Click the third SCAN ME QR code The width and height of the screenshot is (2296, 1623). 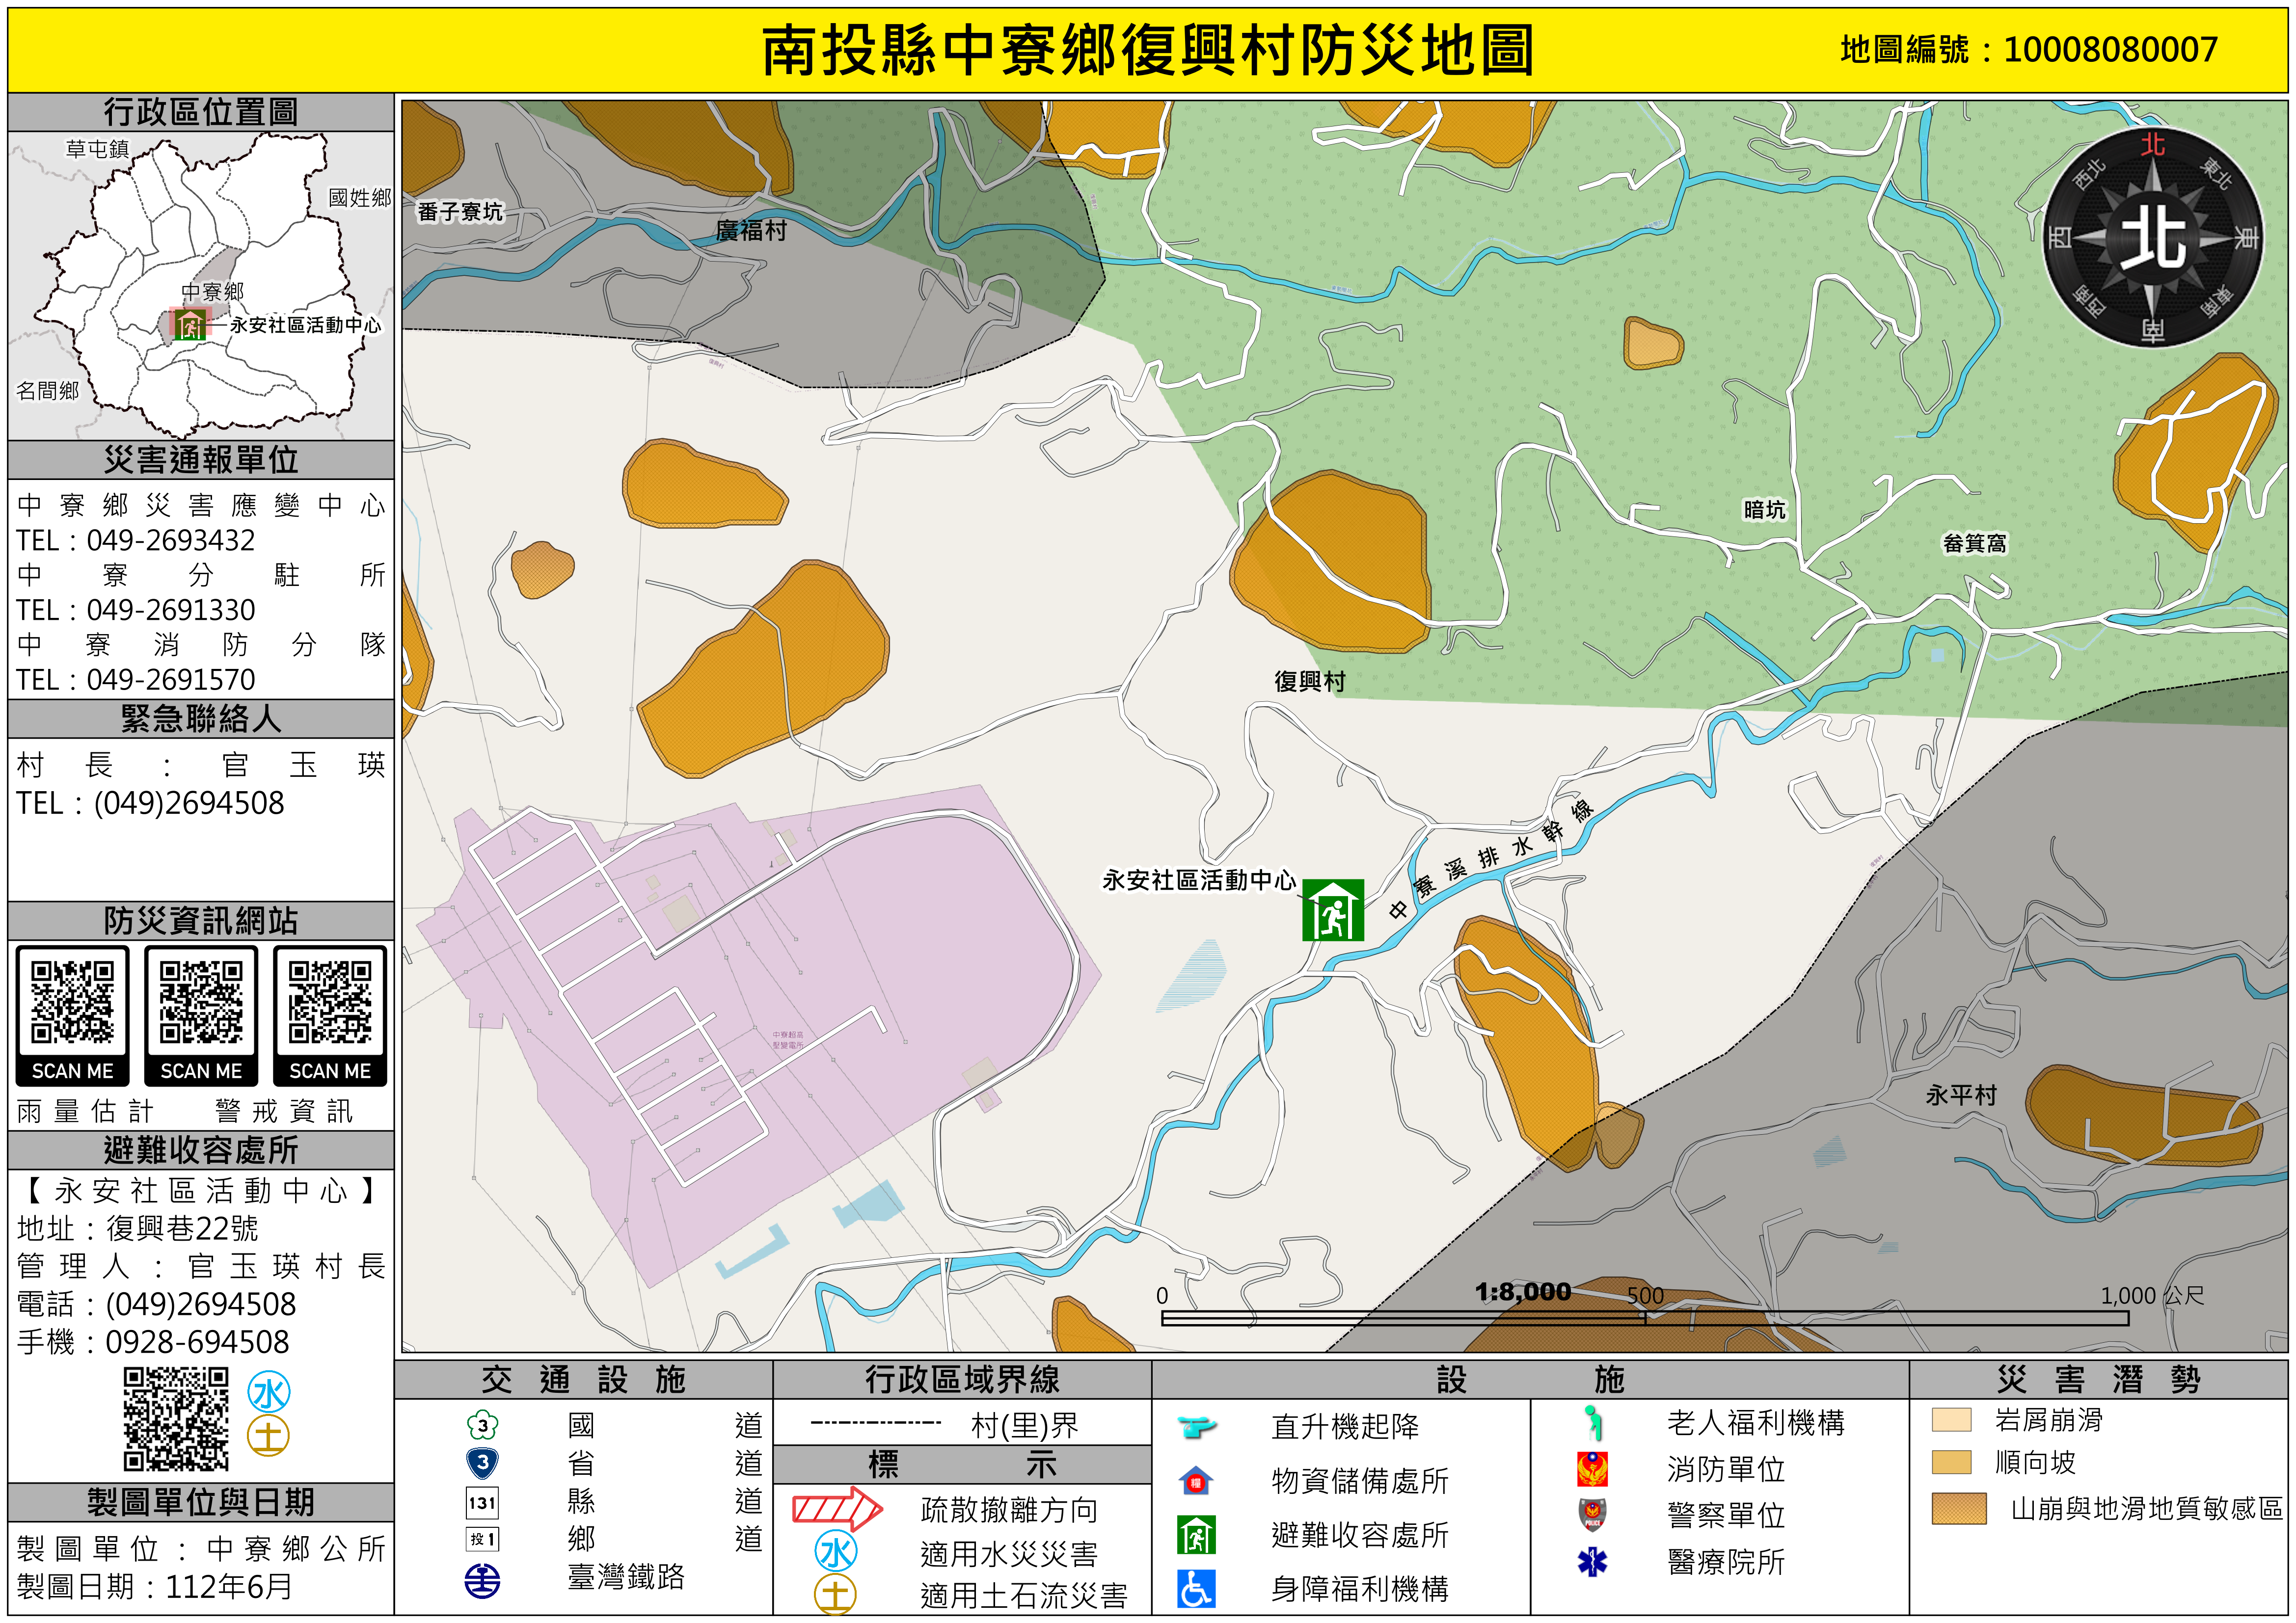click(329, 1002)
